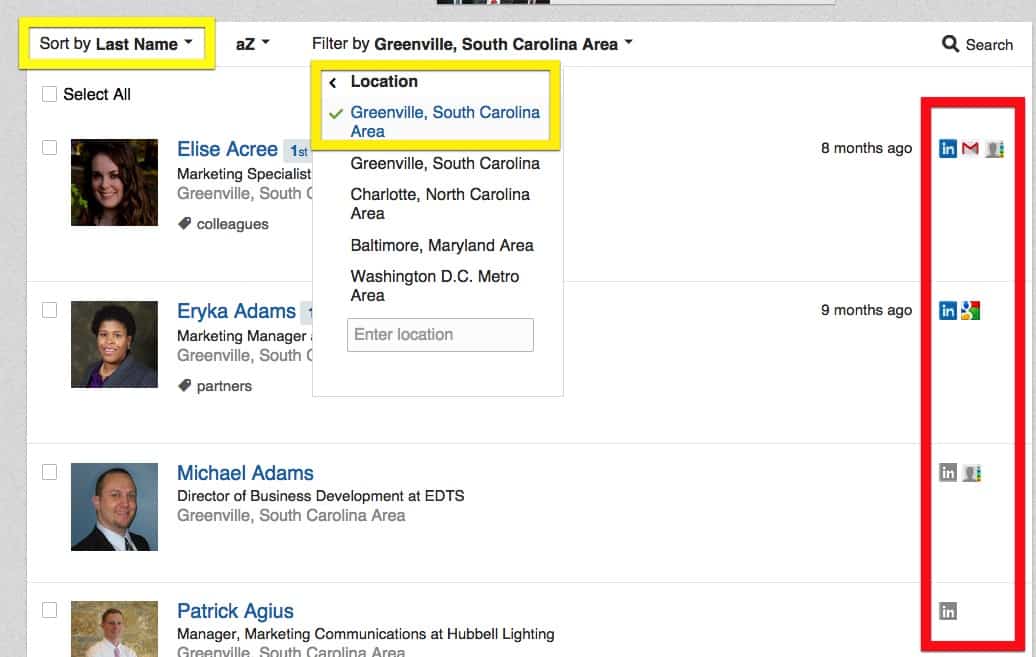Image resolution: width=1036 pixels, height=657 pixels.
Task: Select Michael Adams using his checkbox
Action: [x=49, y=472]
